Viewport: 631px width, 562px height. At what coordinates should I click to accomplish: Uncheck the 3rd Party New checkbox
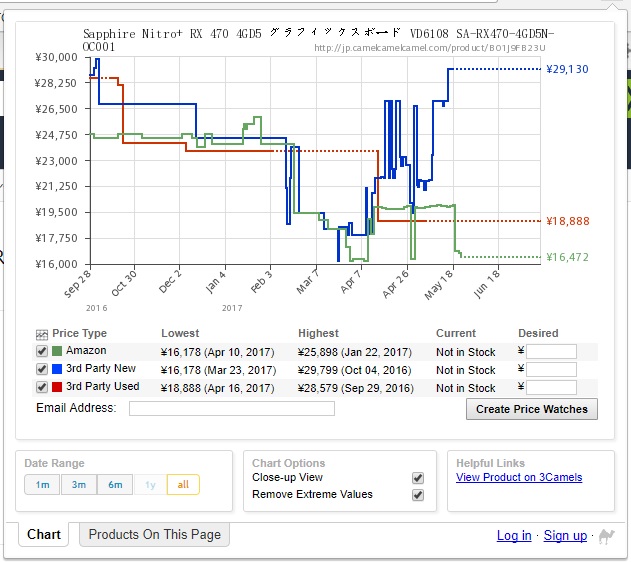[42, 369]
